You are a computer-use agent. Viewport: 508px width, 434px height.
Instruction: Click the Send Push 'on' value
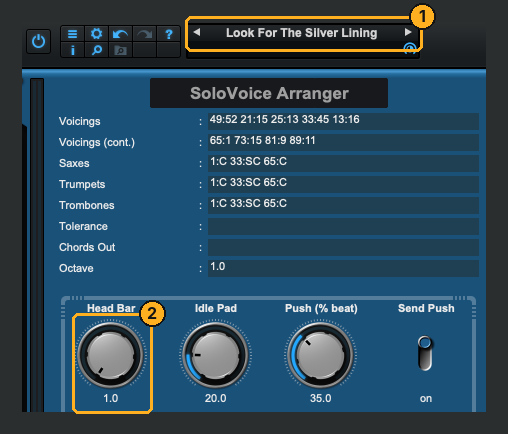pyautogui.click(x=426, y=399)
